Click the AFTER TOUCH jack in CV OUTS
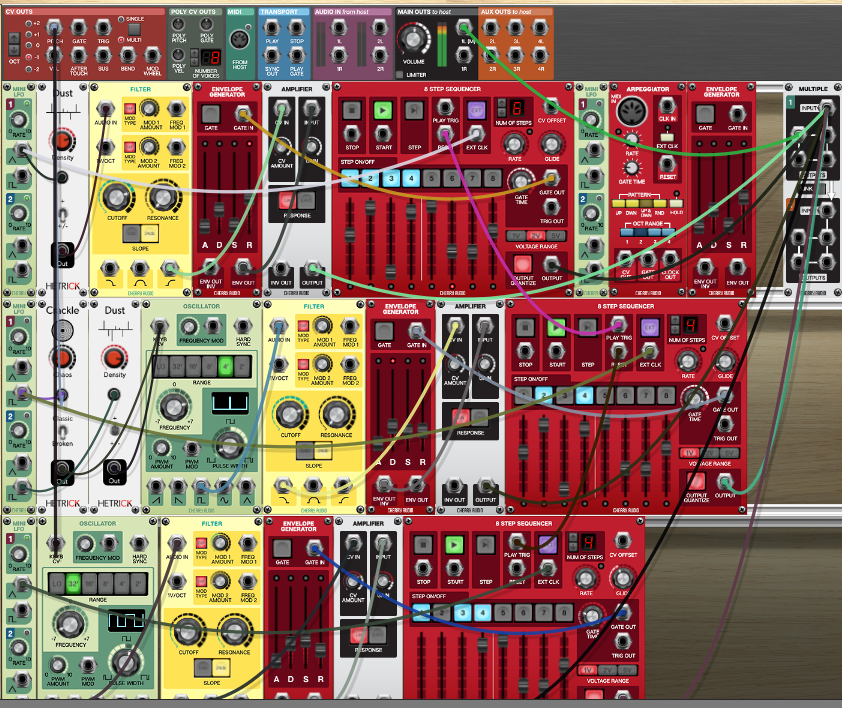This screenshot has width=842, height=708. click(78, 55)
